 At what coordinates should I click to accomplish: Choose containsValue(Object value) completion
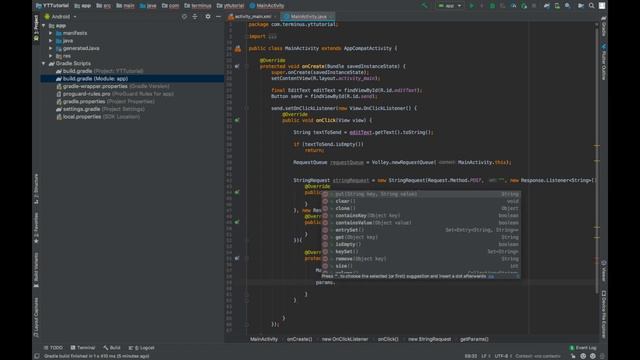420,223
